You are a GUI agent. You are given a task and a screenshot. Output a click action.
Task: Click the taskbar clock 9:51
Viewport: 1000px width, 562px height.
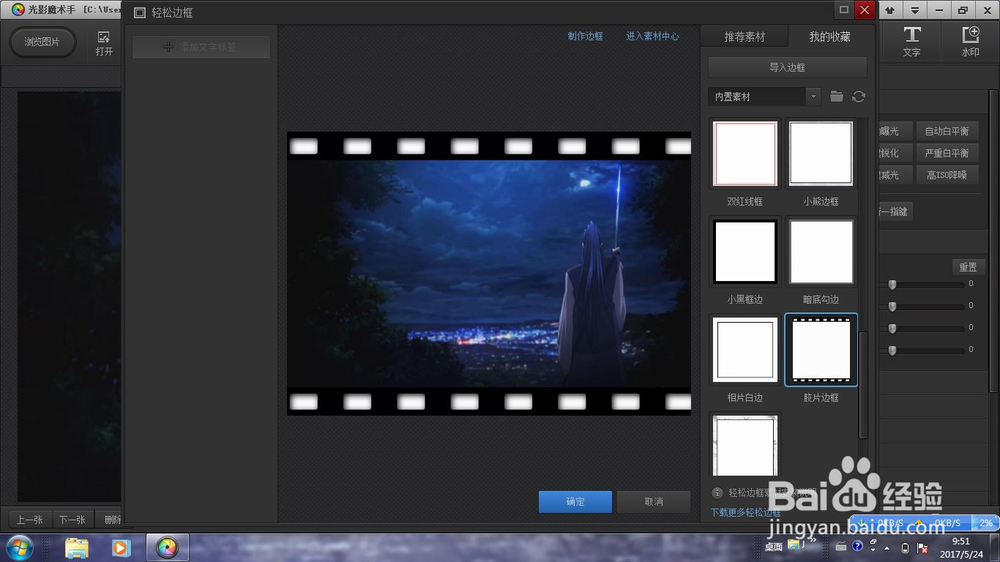click(x=961, y=541)
